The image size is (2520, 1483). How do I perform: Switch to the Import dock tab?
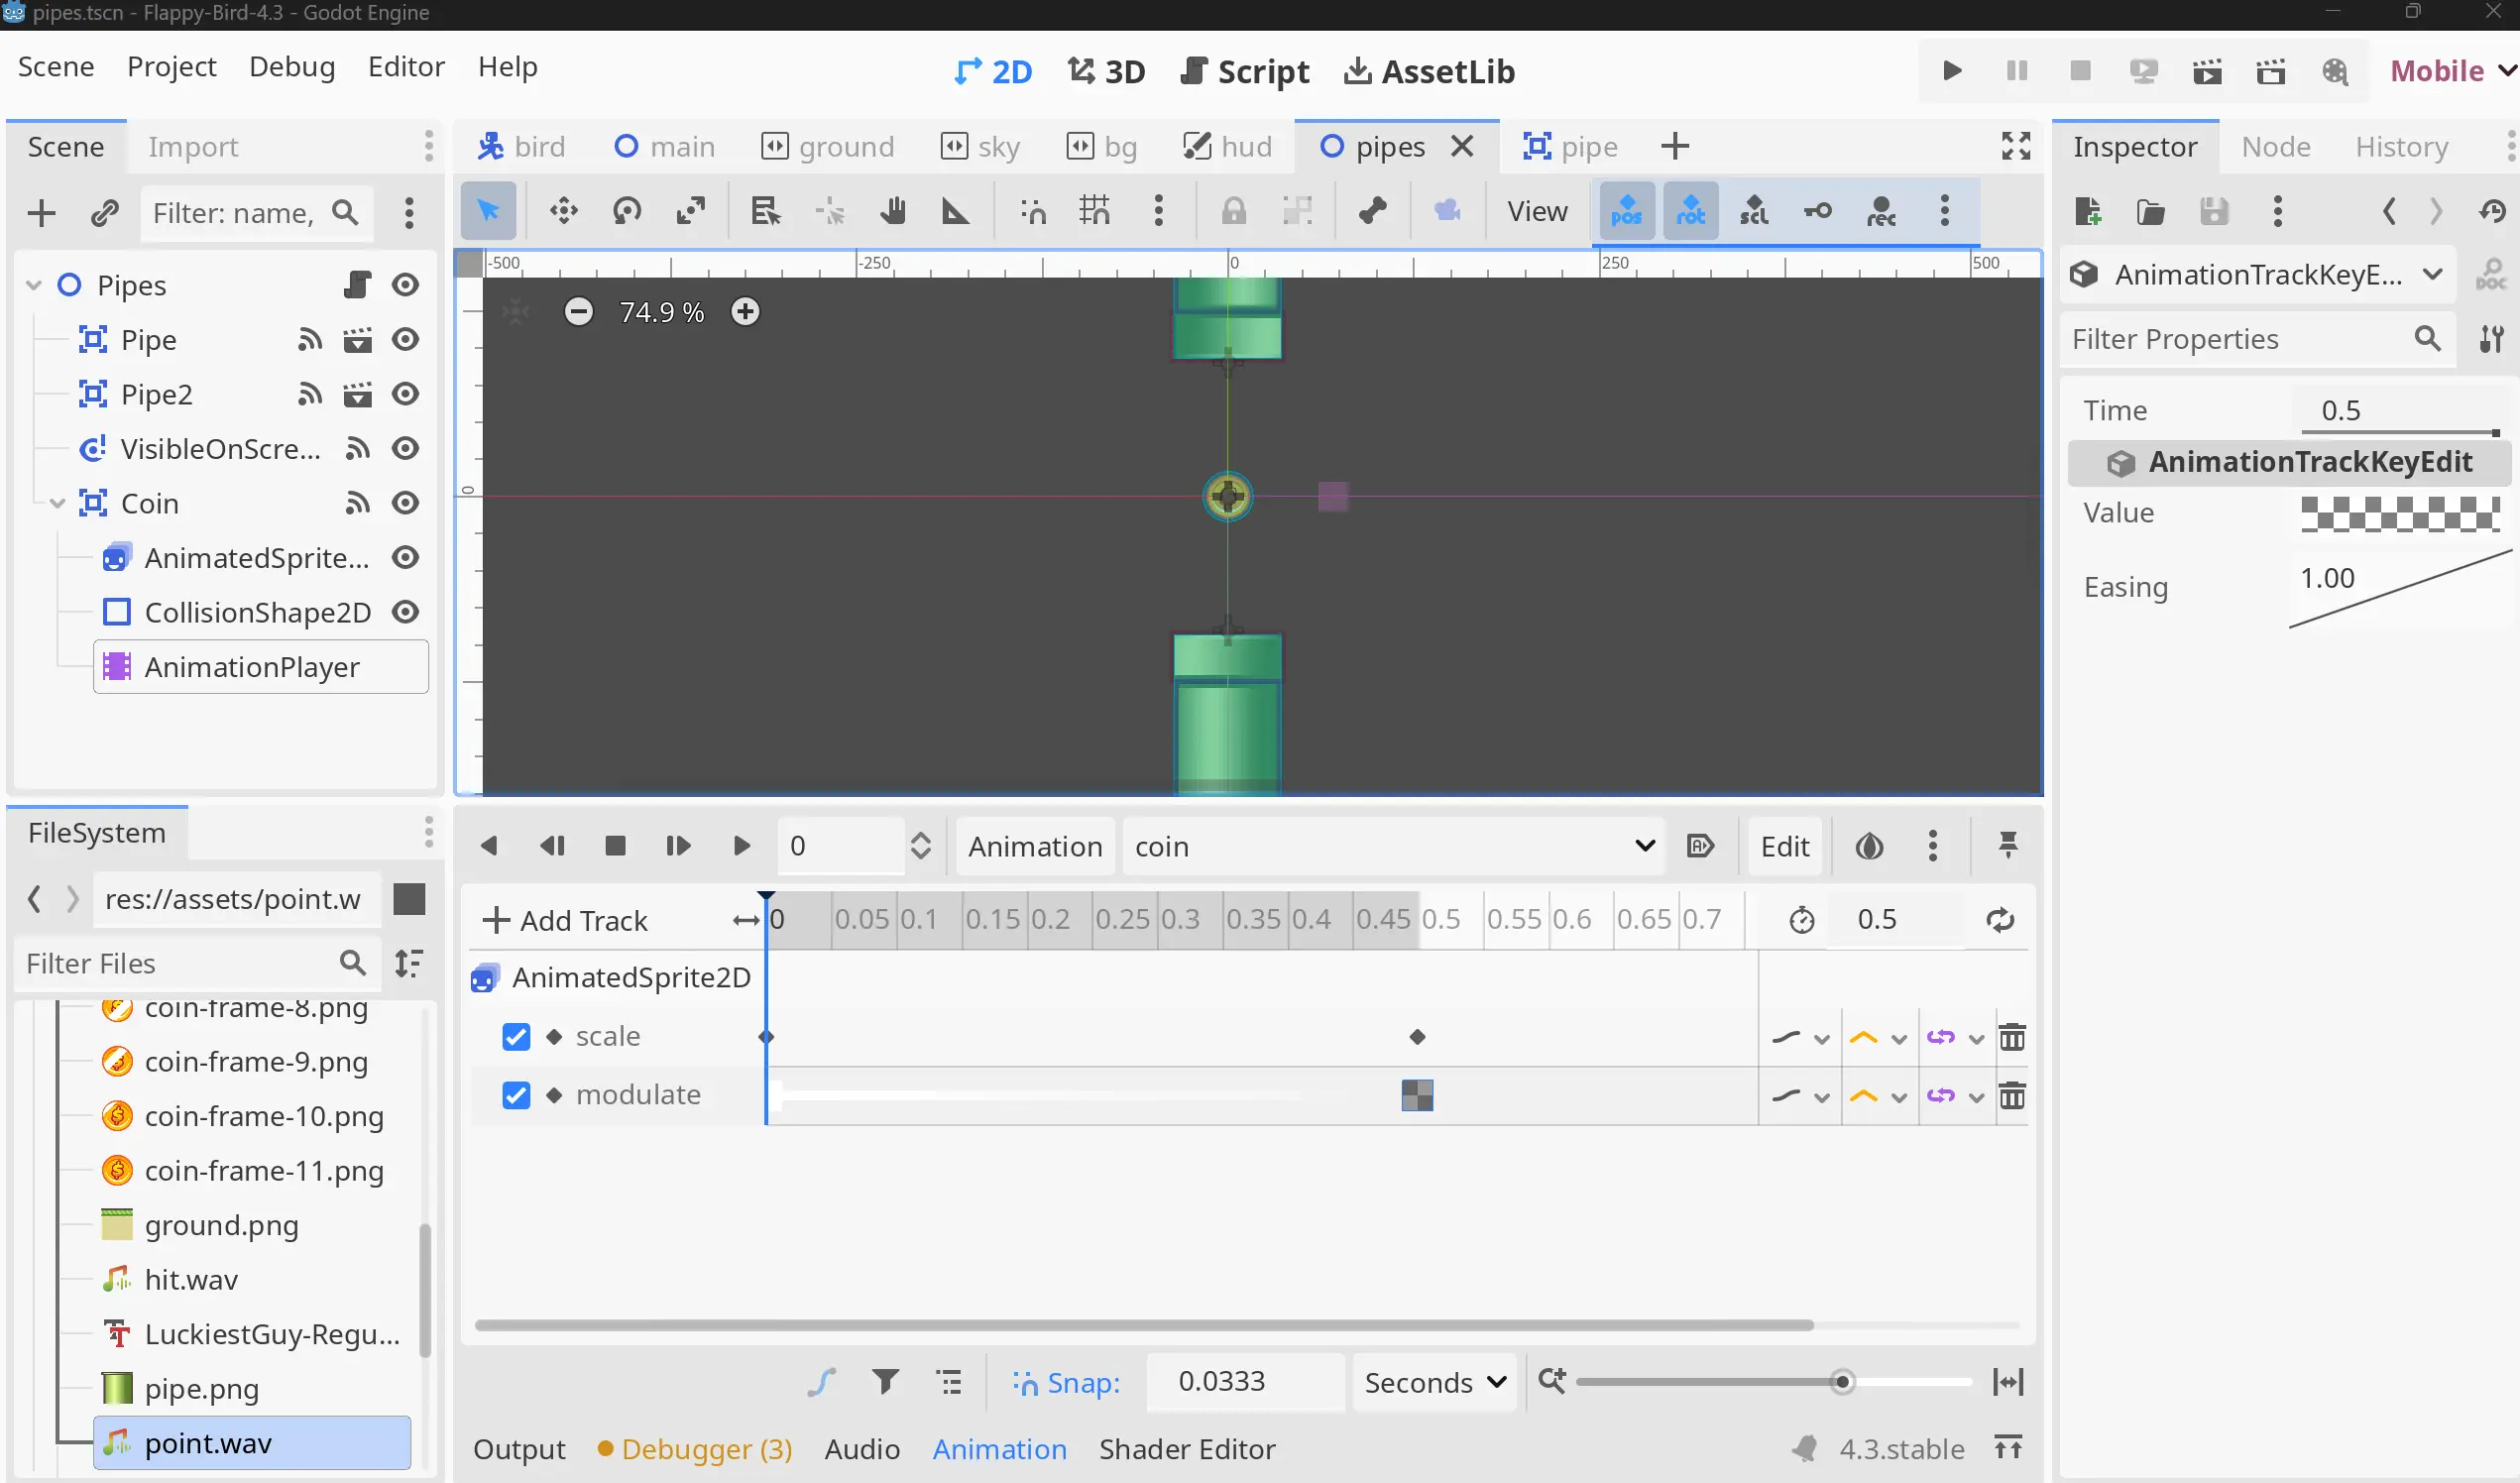point(193,147)
